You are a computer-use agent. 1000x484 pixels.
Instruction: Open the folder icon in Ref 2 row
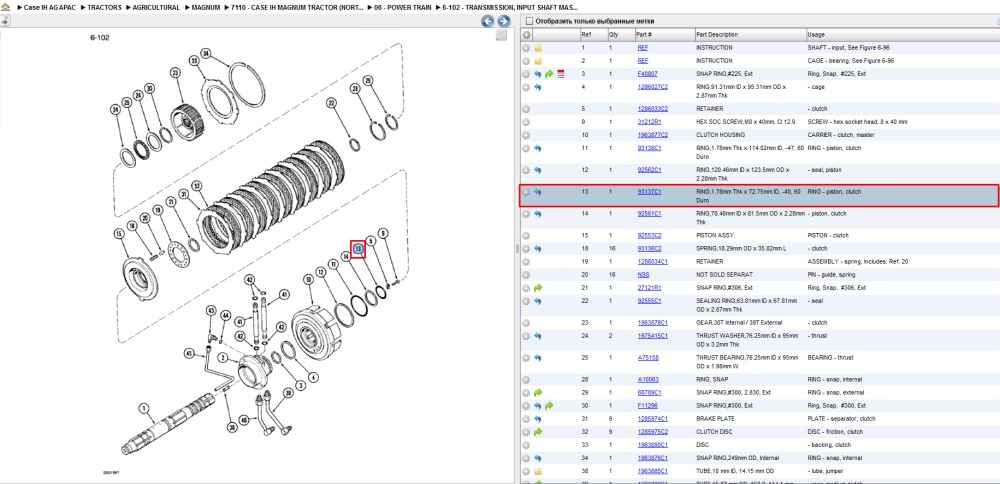[538, 61]
